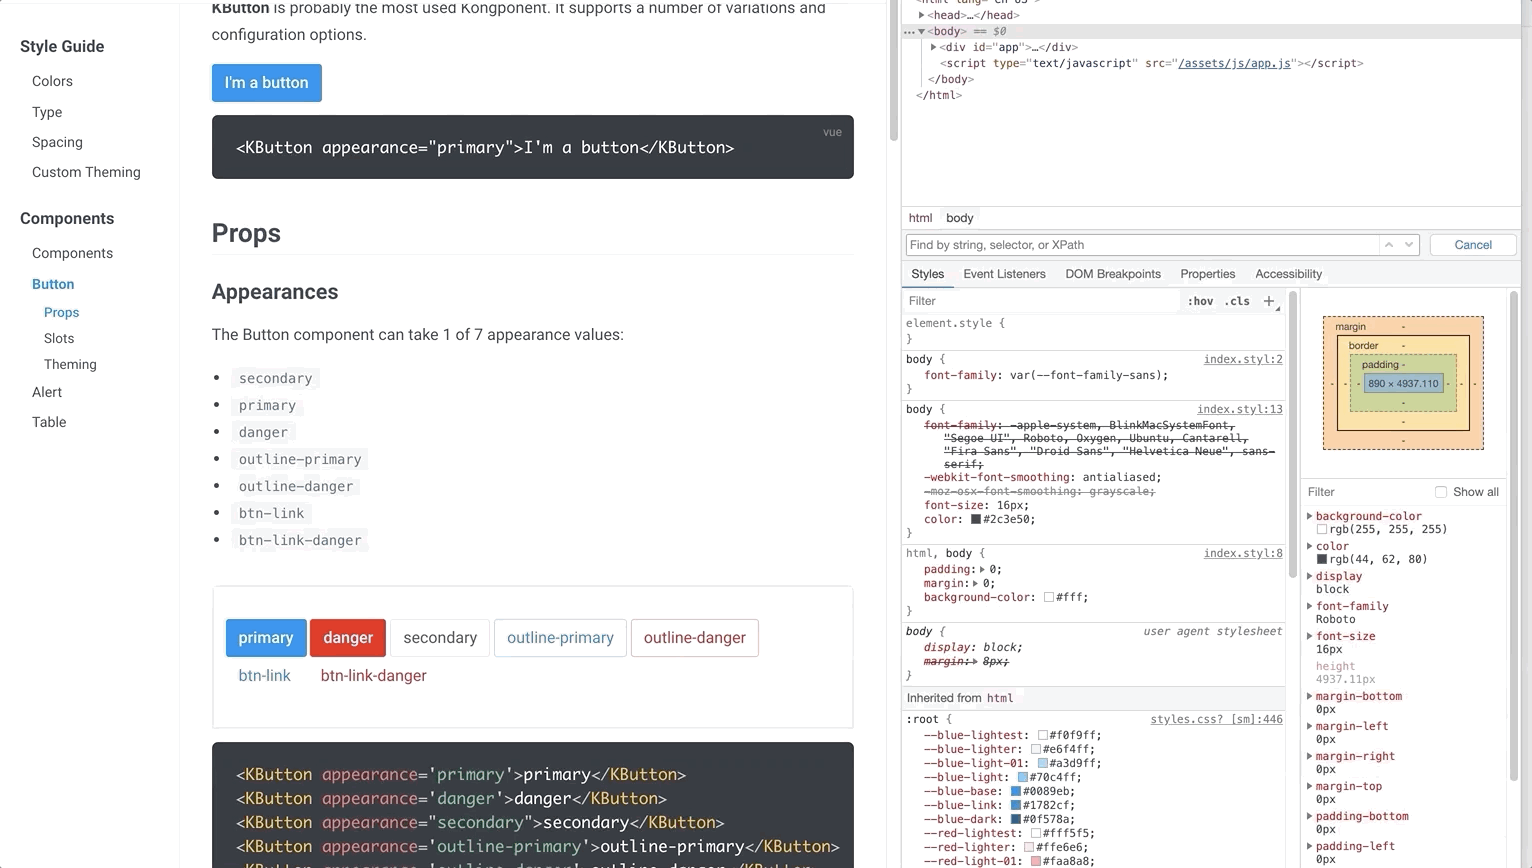Click the #fff background-color swatch
This screenshot has height=868, width=1532.
[x=1049, y=598]
